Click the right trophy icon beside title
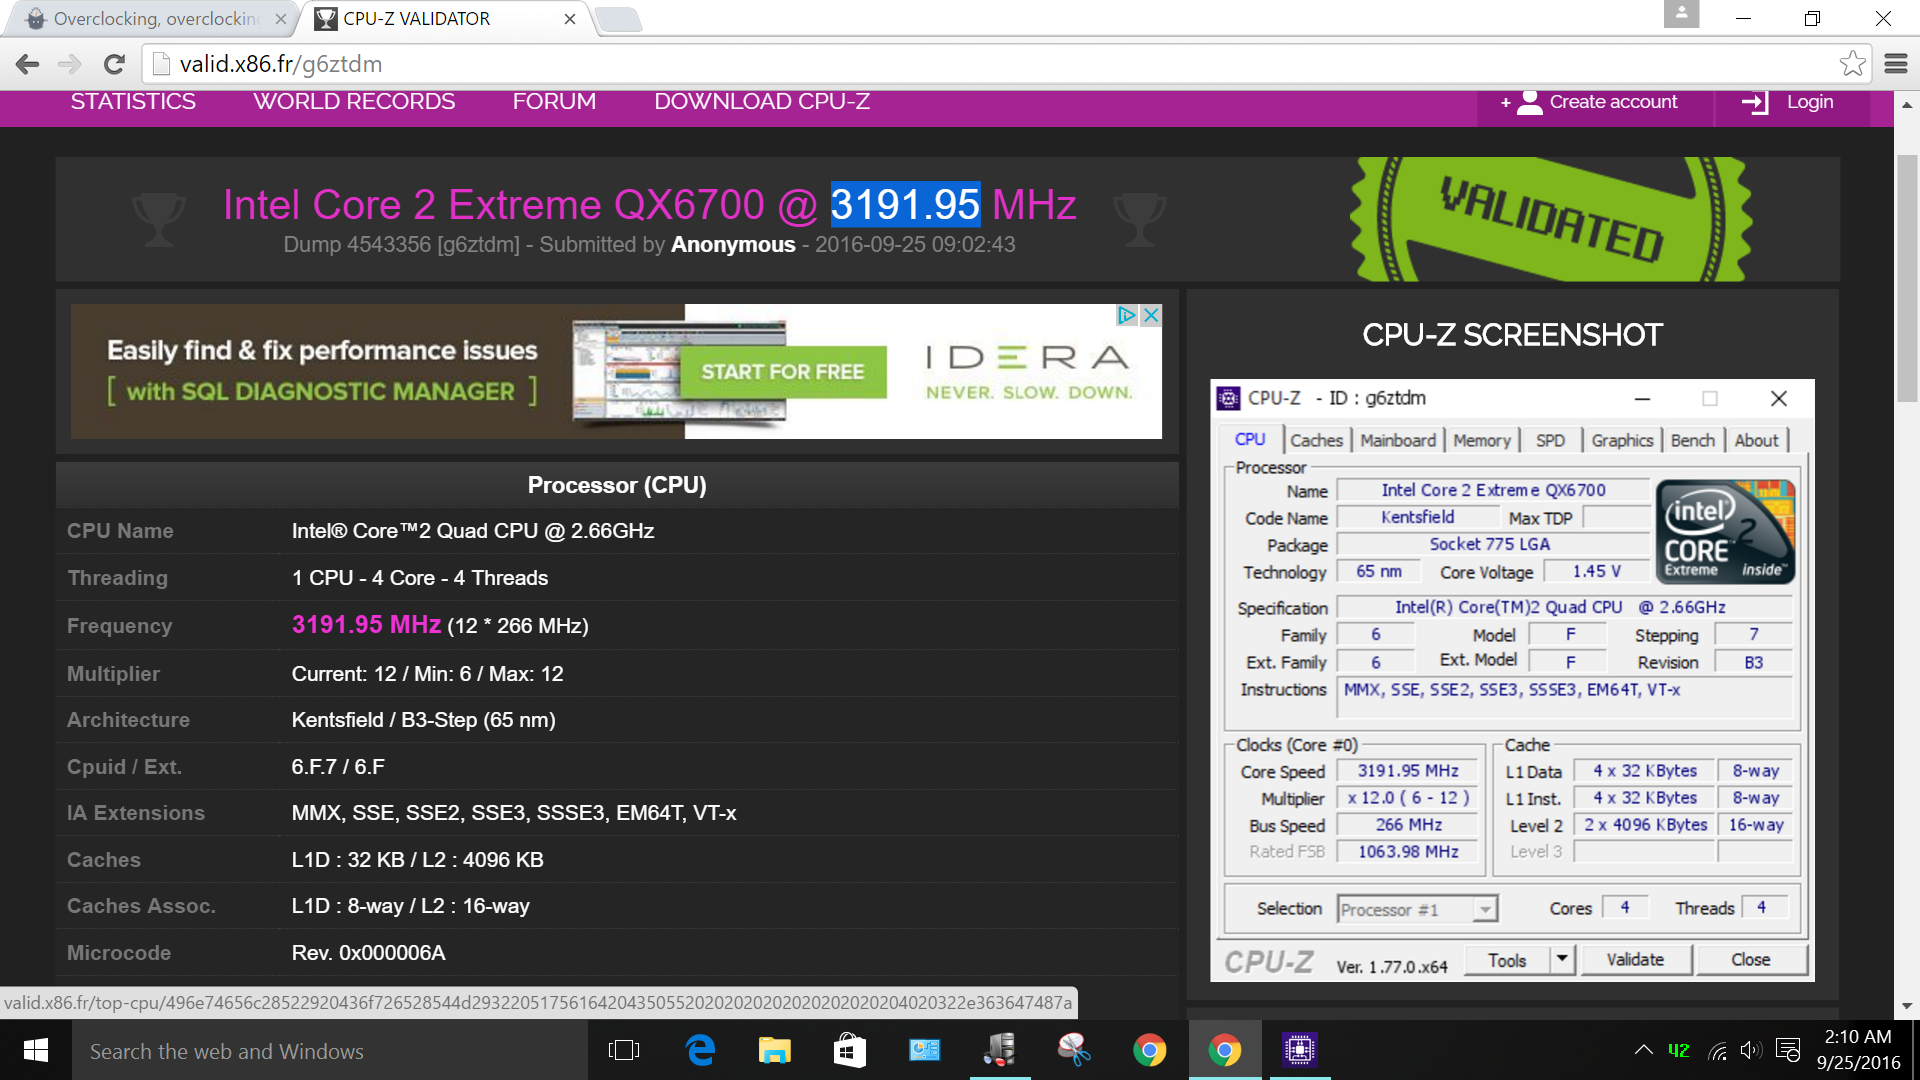This screenshot has width=1920, height=1080. pyautogui.click(x=1139, y=219)
